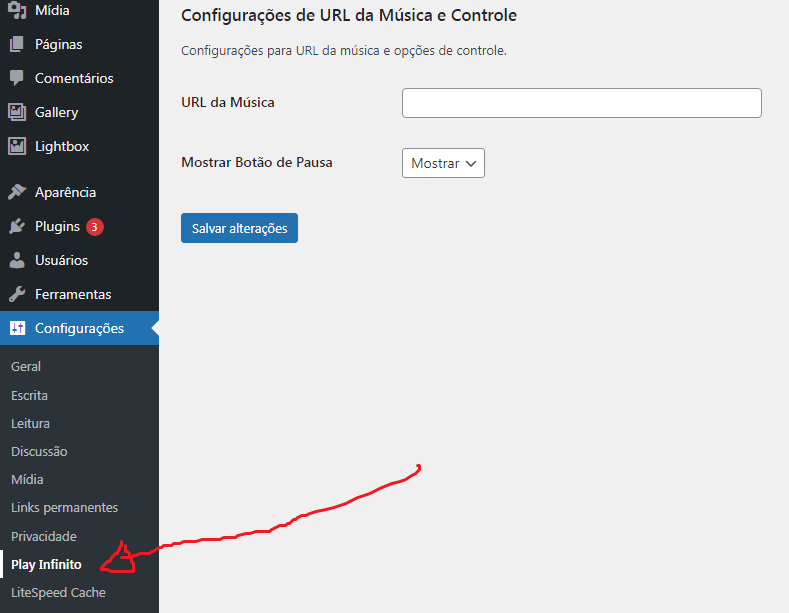The height and width of the screenshot is (613, 789).
Task: Go to Lightbox menu item
Action: tap(62, 146)
